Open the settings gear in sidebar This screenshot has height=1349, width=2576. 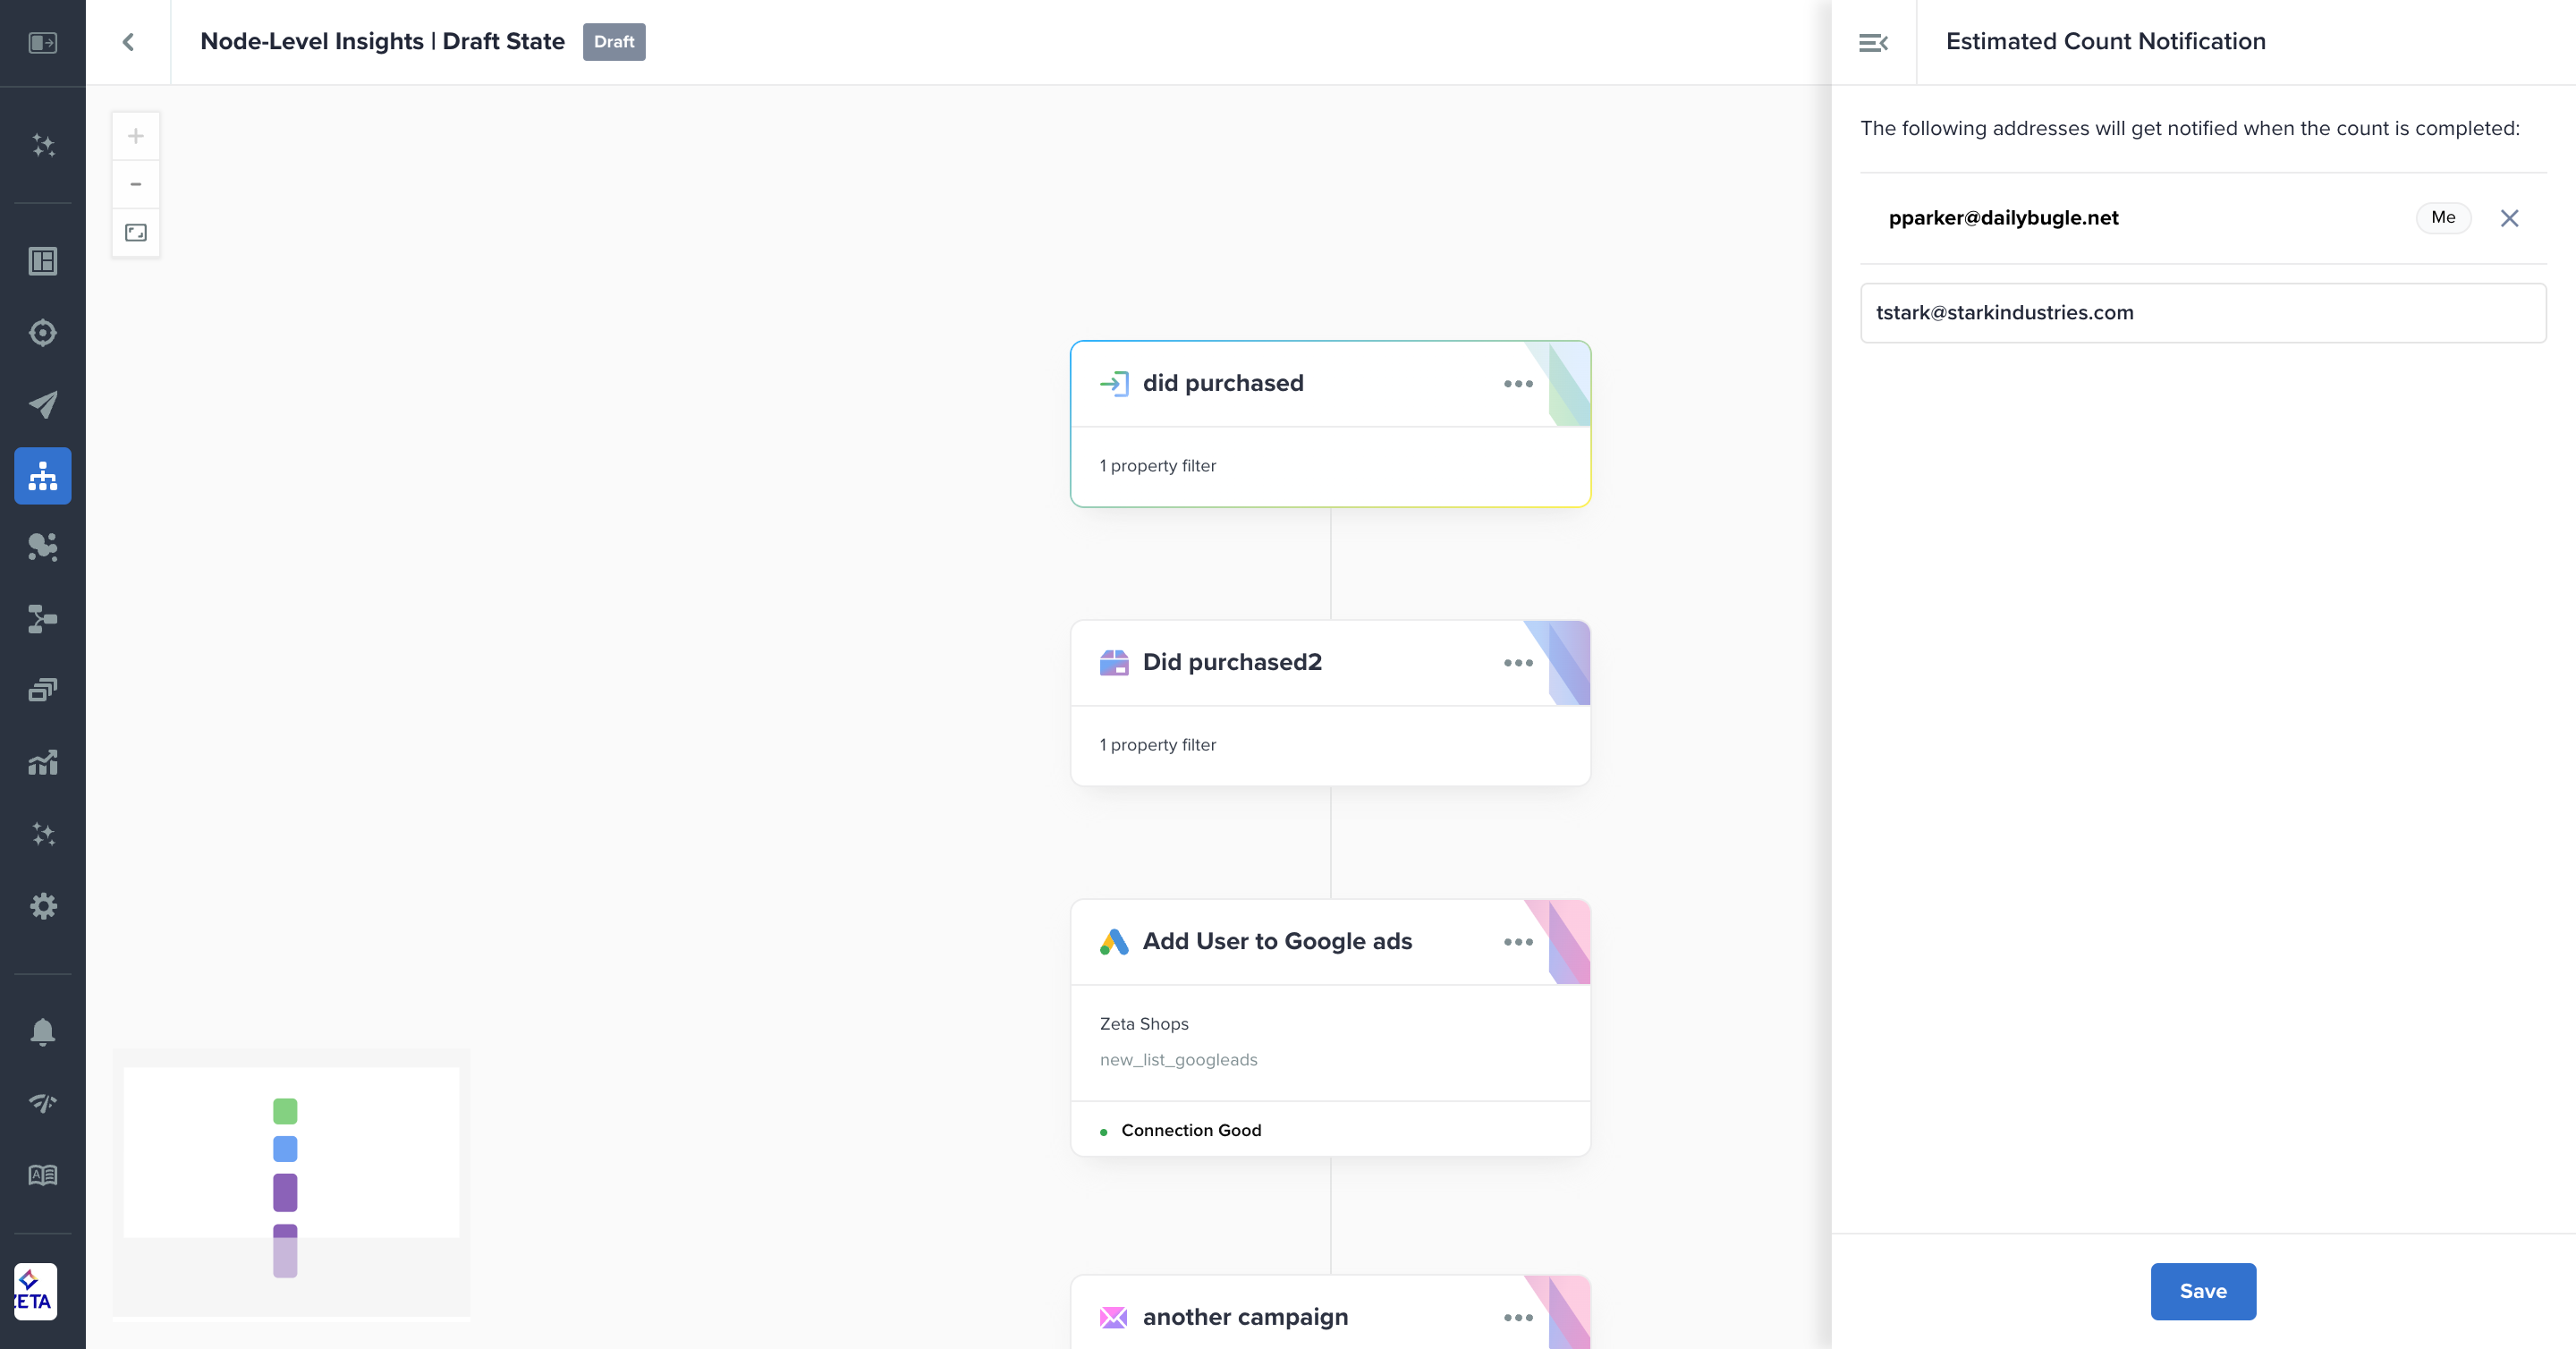tap(43, 906)
